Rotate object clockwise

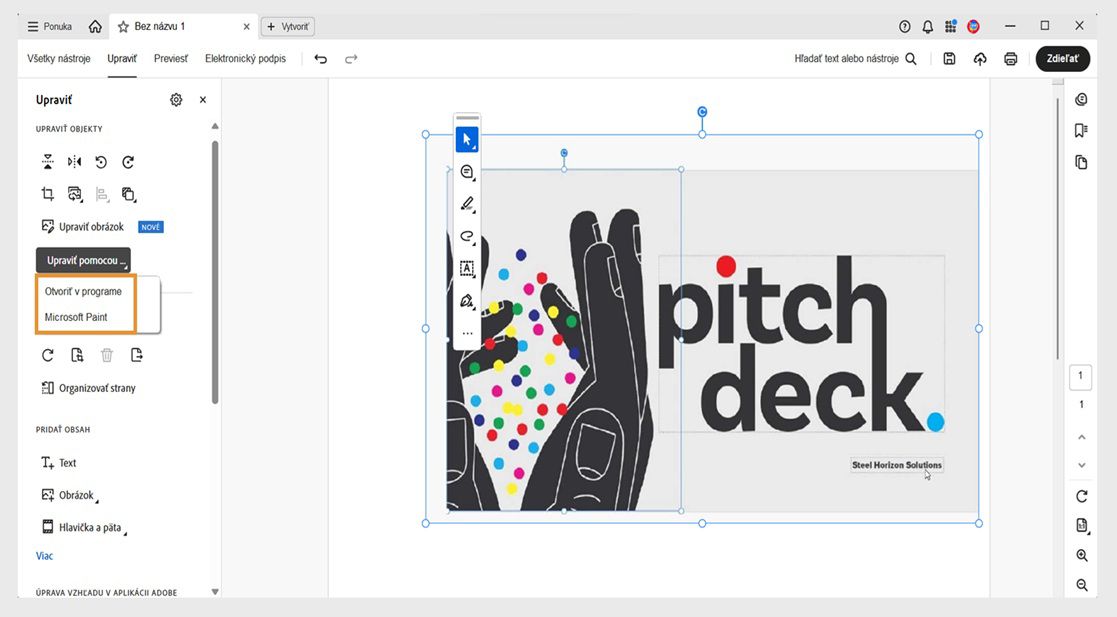coord(128,162)
